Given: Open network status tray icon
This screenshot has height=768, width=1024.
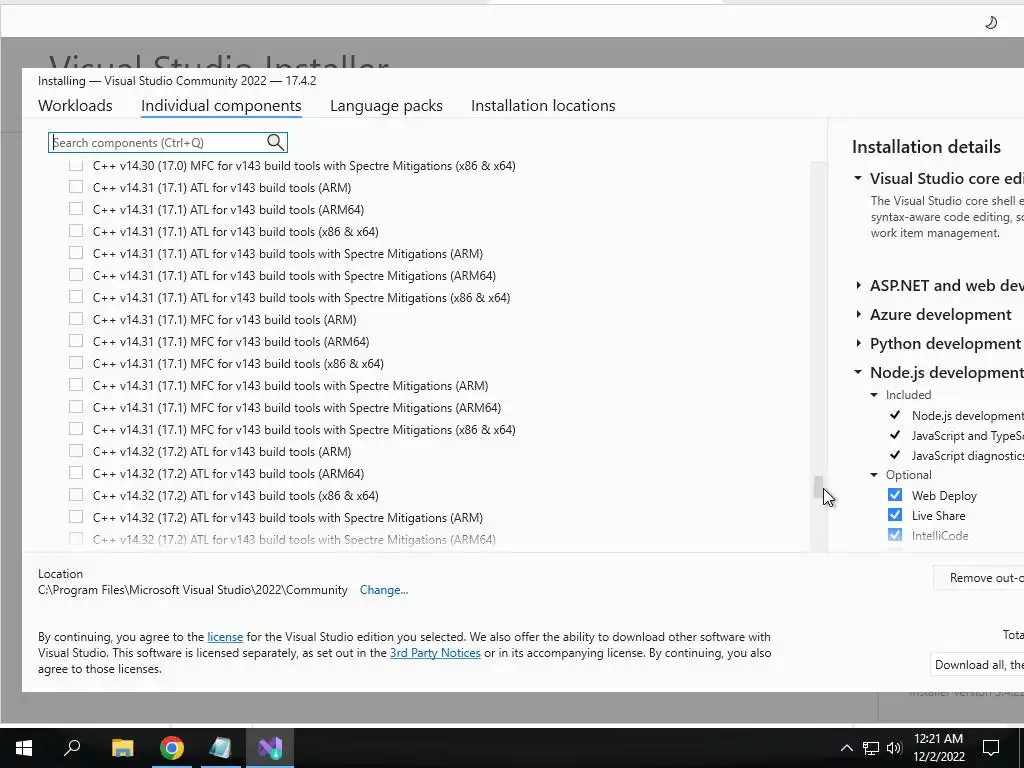Looking at the screenshot, I should [871, 748].
